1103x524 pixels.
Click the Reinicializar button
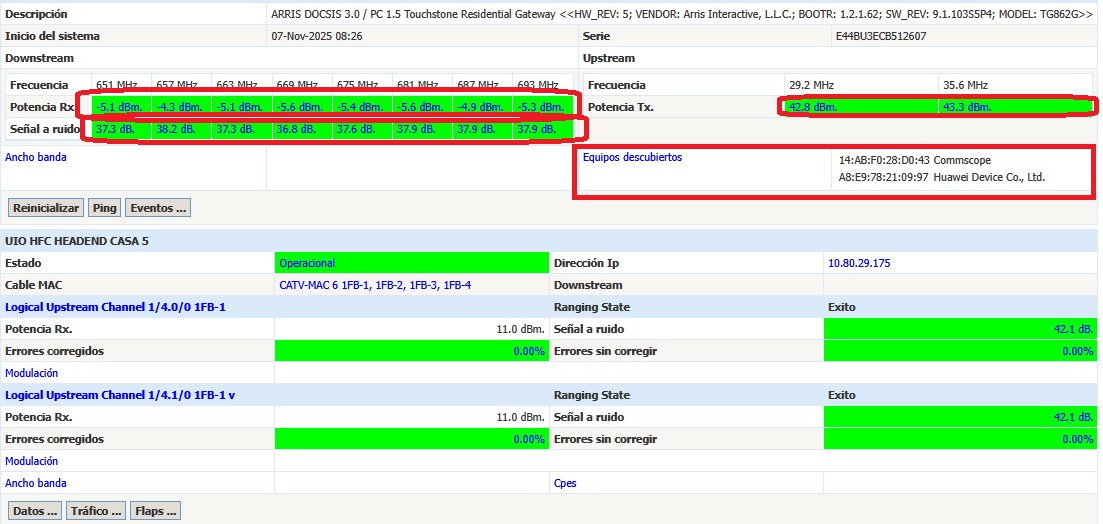pyautogui.click(x=46, y=208)
